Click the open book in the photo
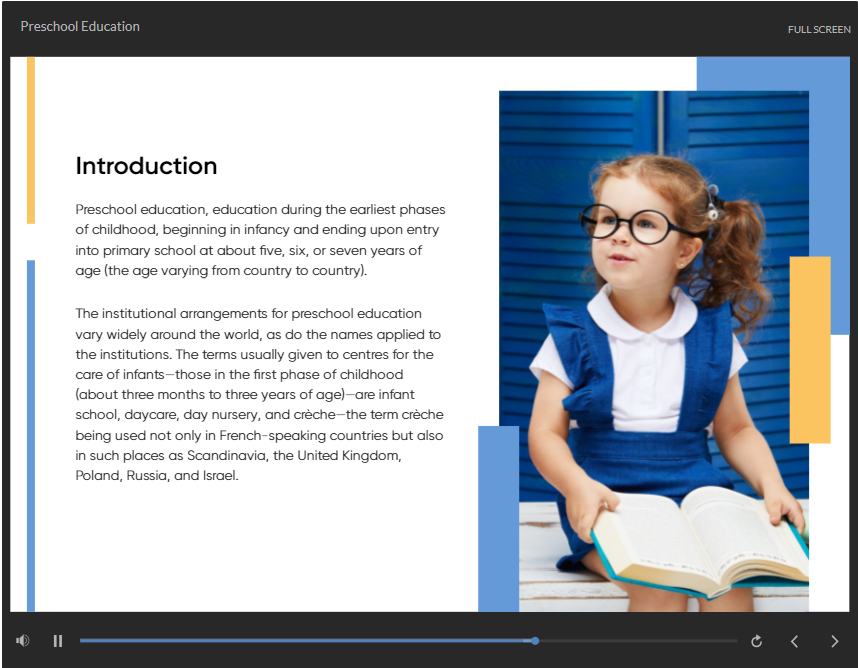 click(700, 540)
